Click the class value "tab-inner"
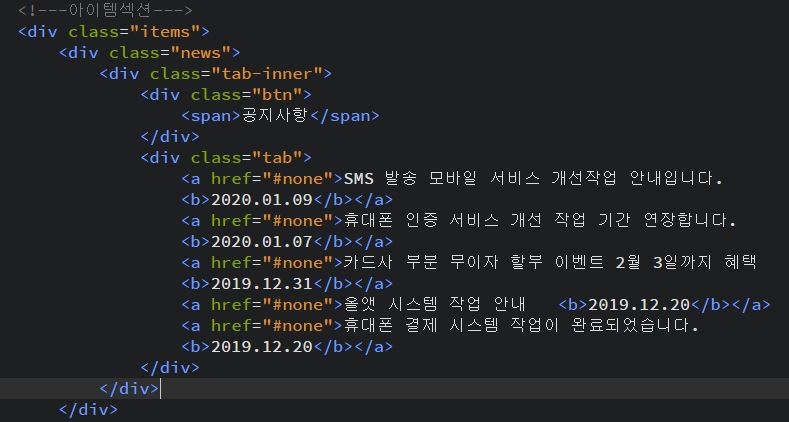Image resolution: width=789 pixels, height=422 pixels. pyautogui.click(x=267, y=74)
